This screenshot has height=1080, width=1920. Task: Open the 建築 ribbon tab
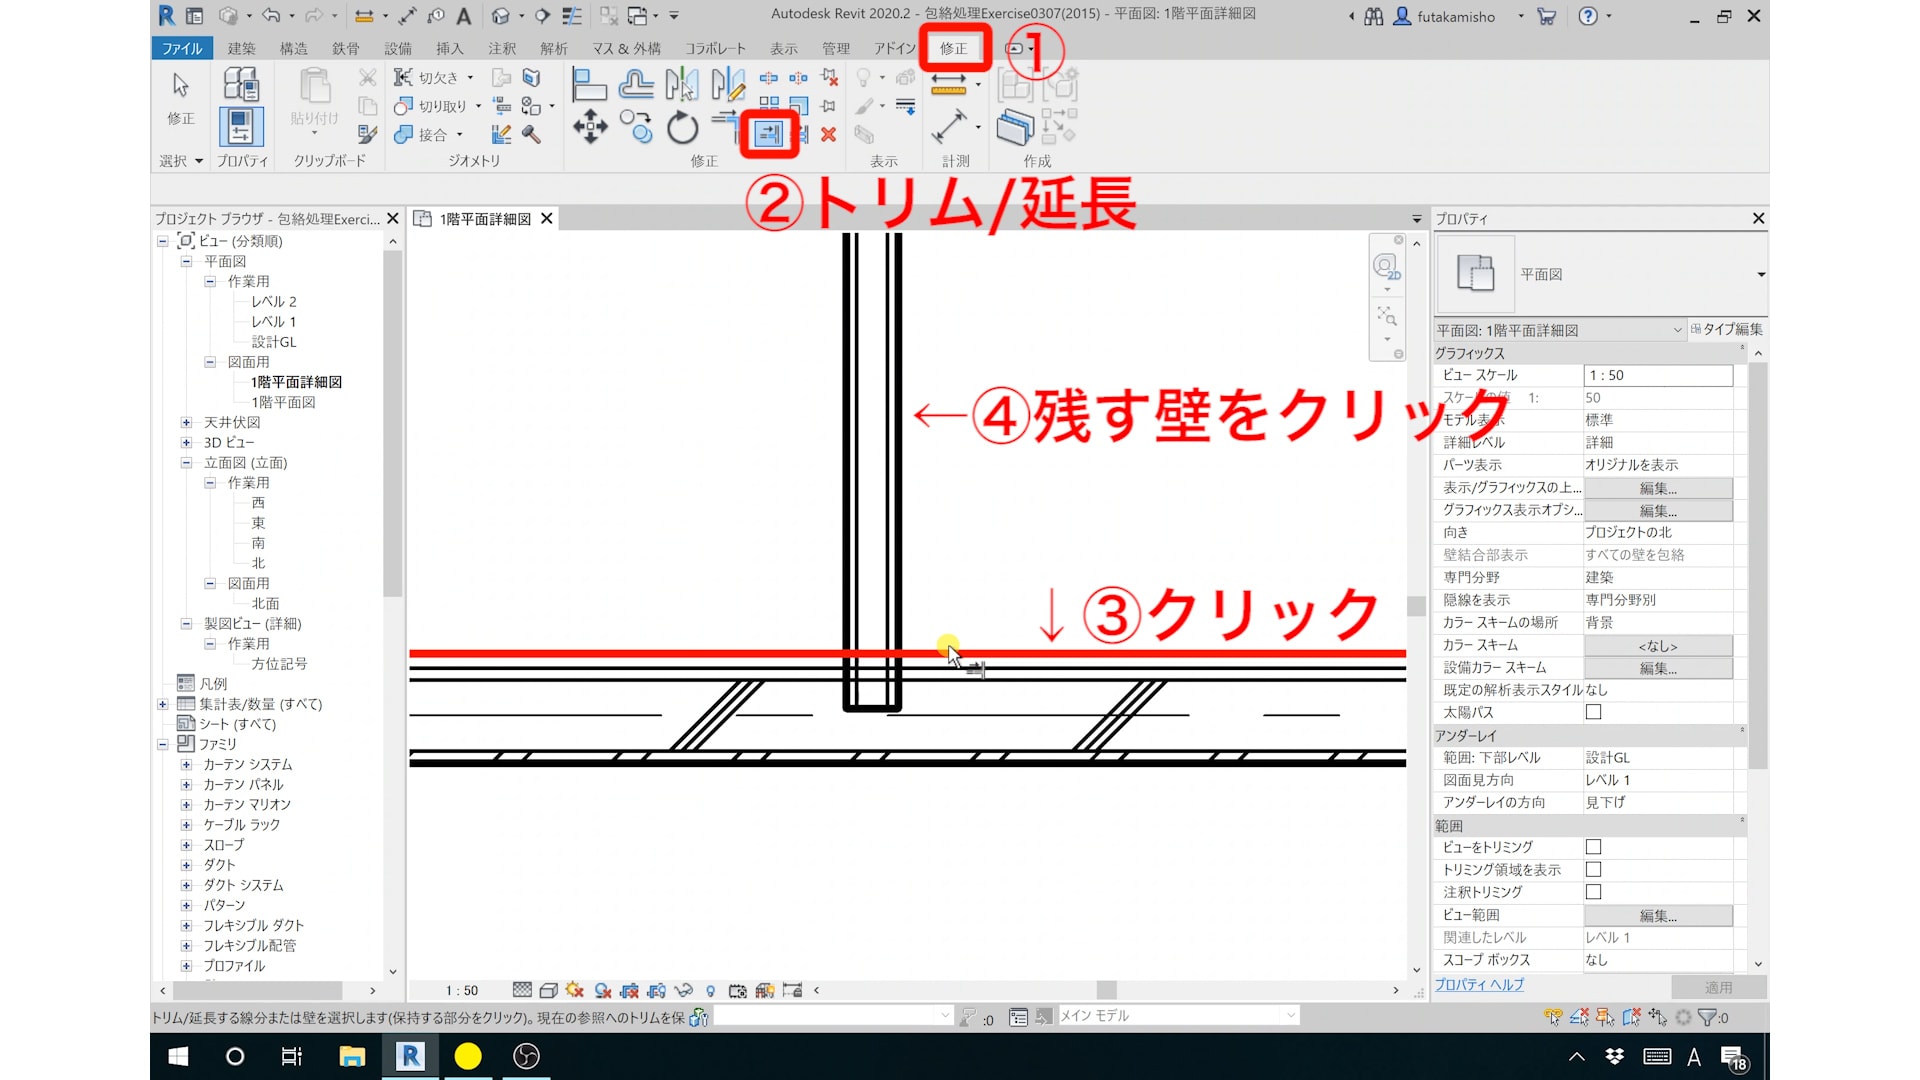click(x=241, y=48)
